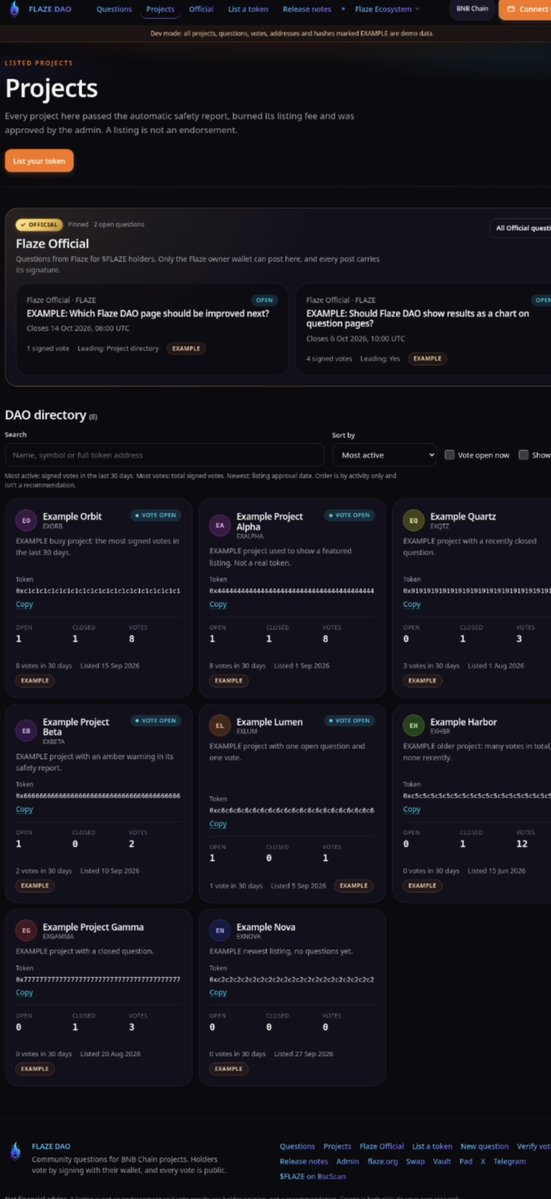551x1199 pixels.
Task: Open the Release notes nav item
Action: 306,9
